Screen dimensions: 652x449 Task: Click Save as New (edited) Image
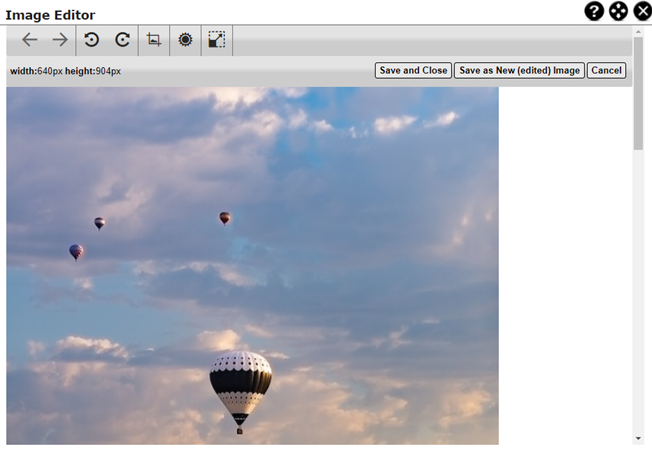coord(519,71)
